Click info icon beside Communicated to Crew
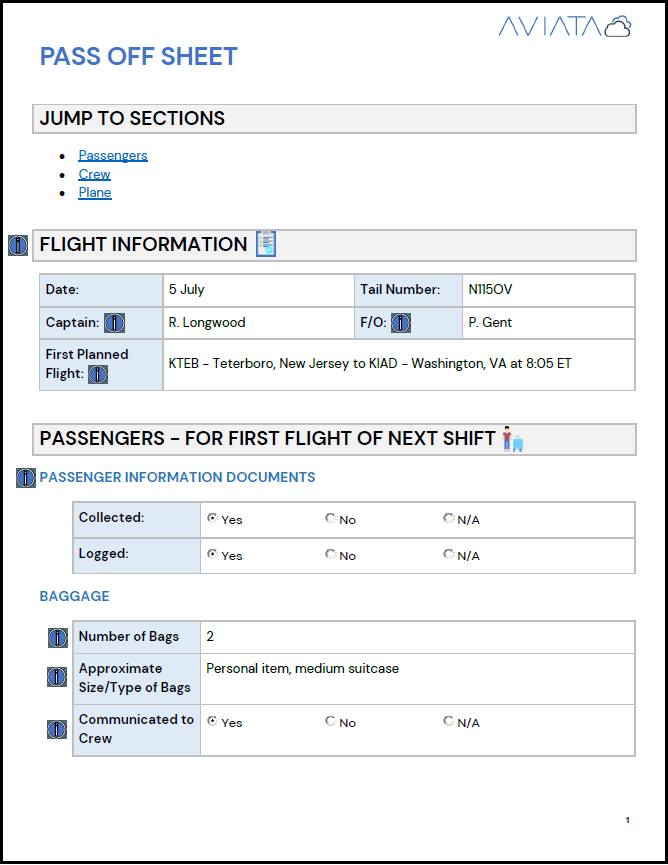 tap(57, 729)
